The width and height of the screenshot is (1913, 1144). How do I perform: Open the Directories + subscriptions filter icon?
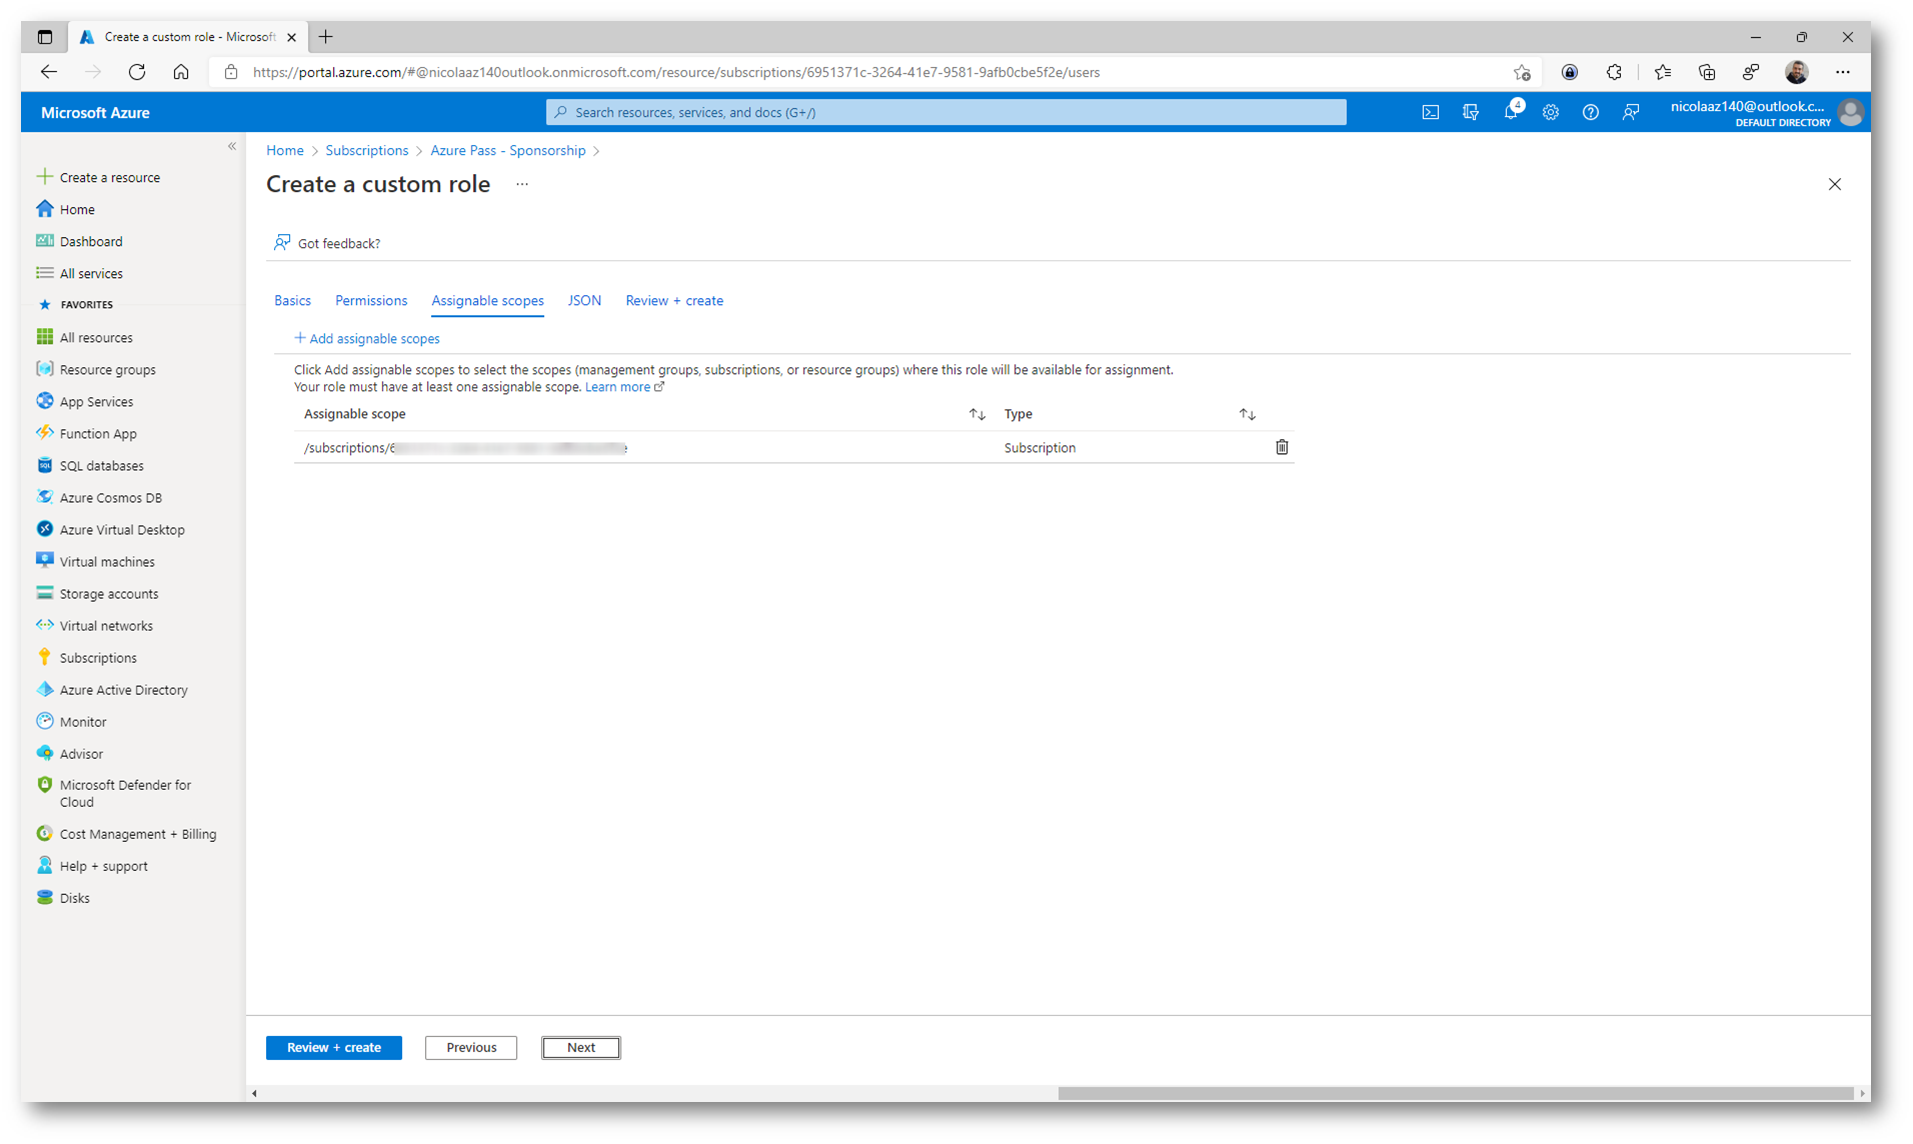1470,112
